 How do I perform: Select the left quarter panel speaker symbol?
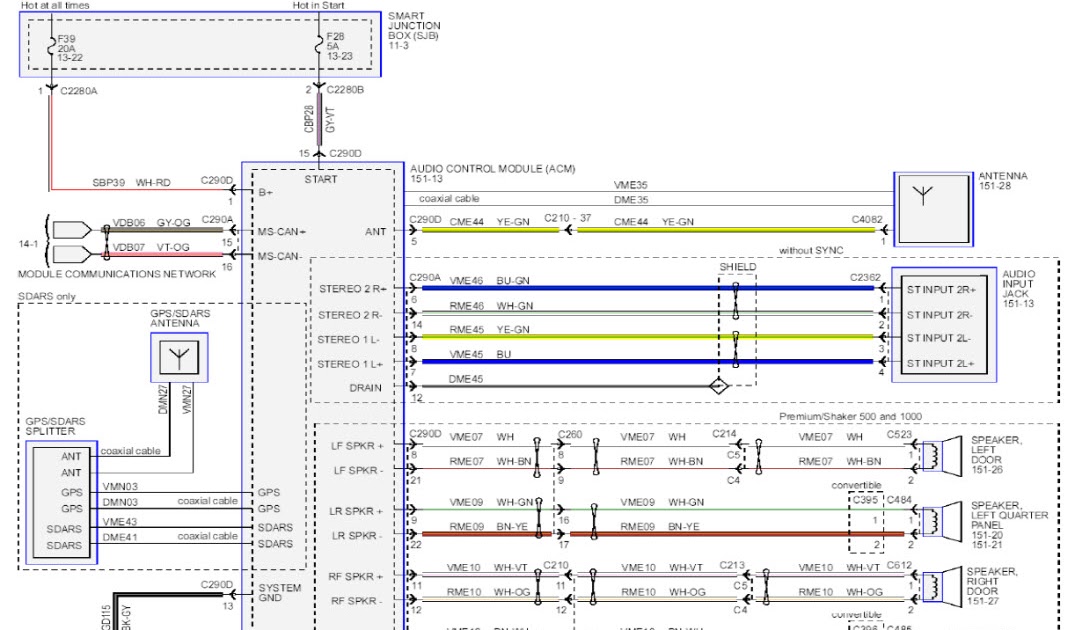[x=942, y=521]
